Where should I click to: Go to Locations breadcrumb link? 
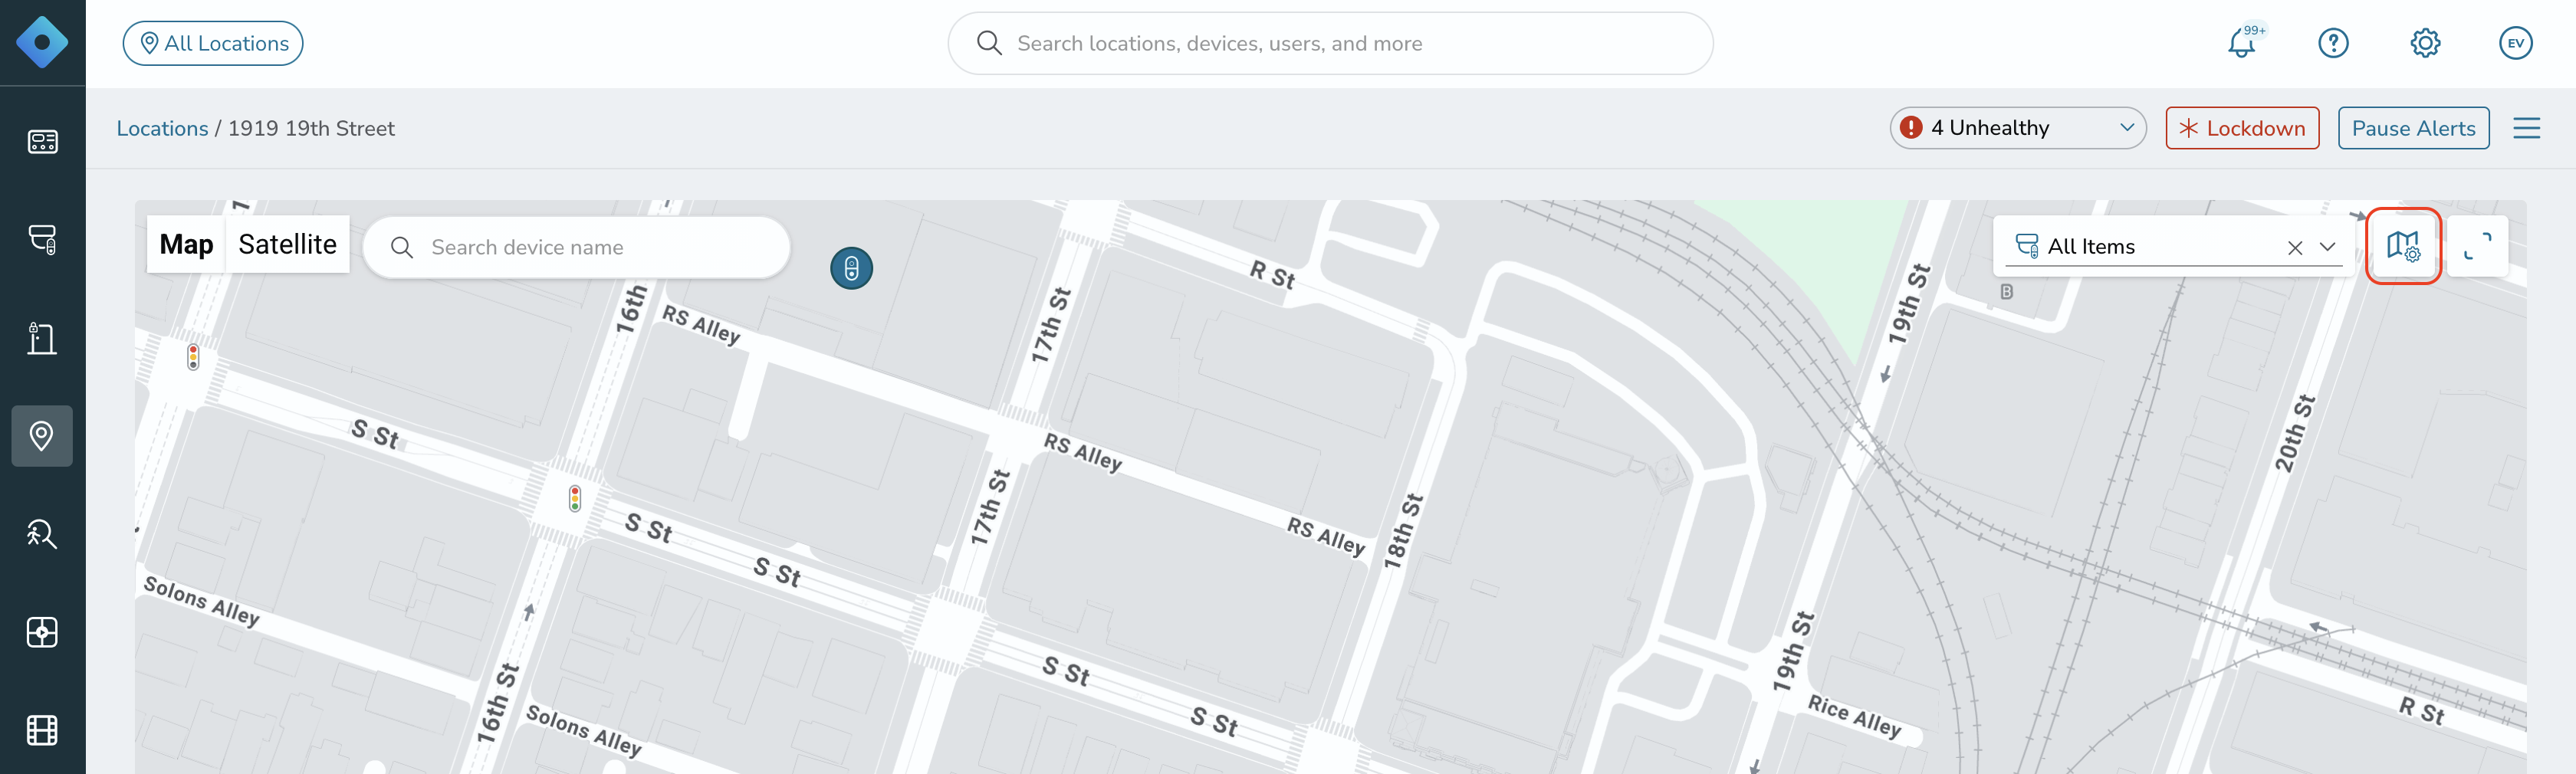(162, 128)
